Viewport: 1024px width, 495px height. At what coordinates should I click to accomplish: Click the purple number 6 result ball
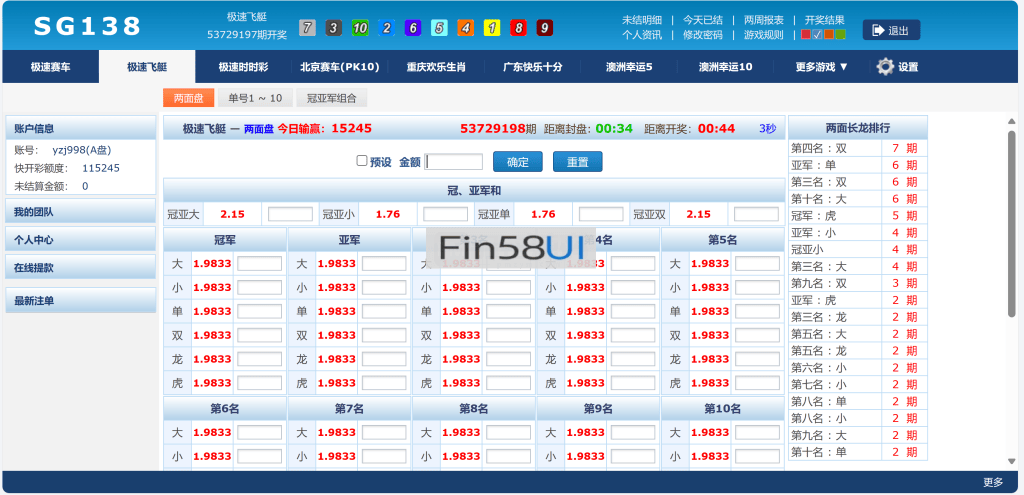point(413,28)
